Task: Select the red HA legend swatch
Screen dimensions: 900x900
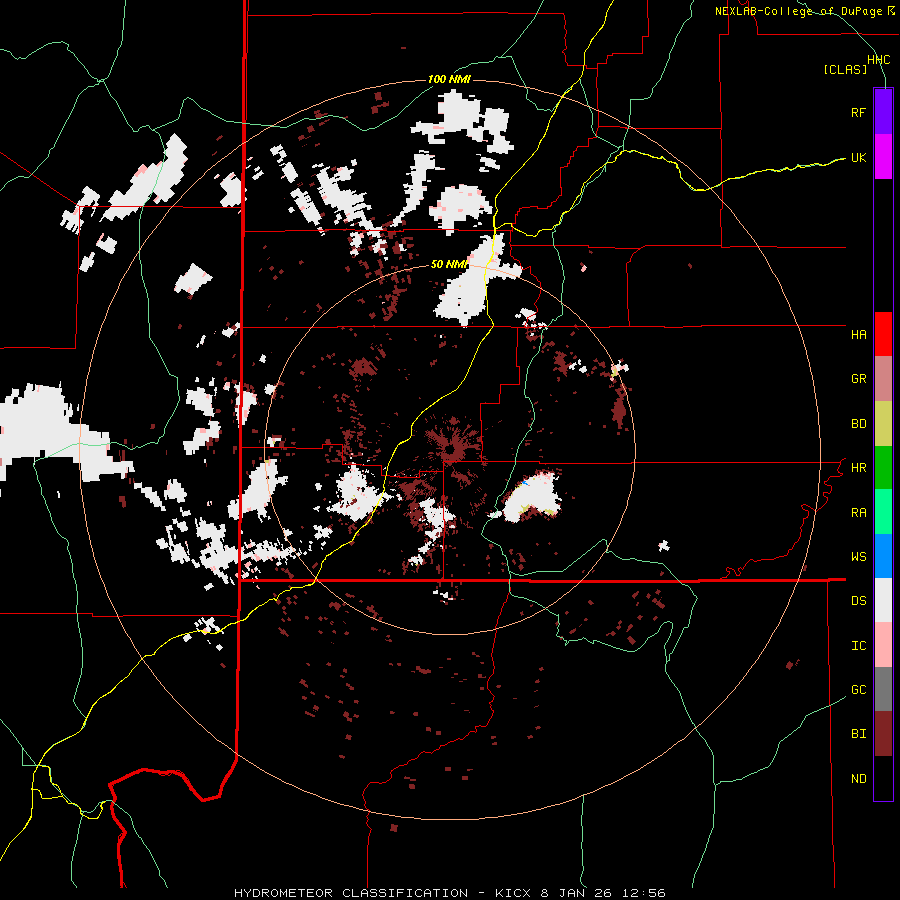Action: pos(883,334)
